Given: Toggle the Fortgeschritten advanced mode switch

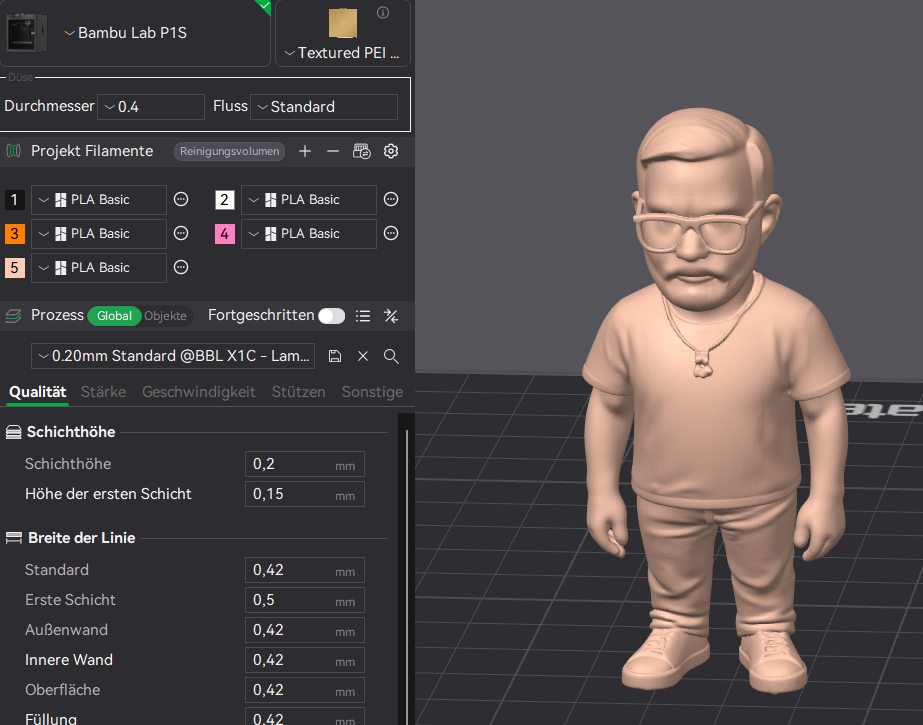Looking at the screenshot, I should tap(331, 316).
